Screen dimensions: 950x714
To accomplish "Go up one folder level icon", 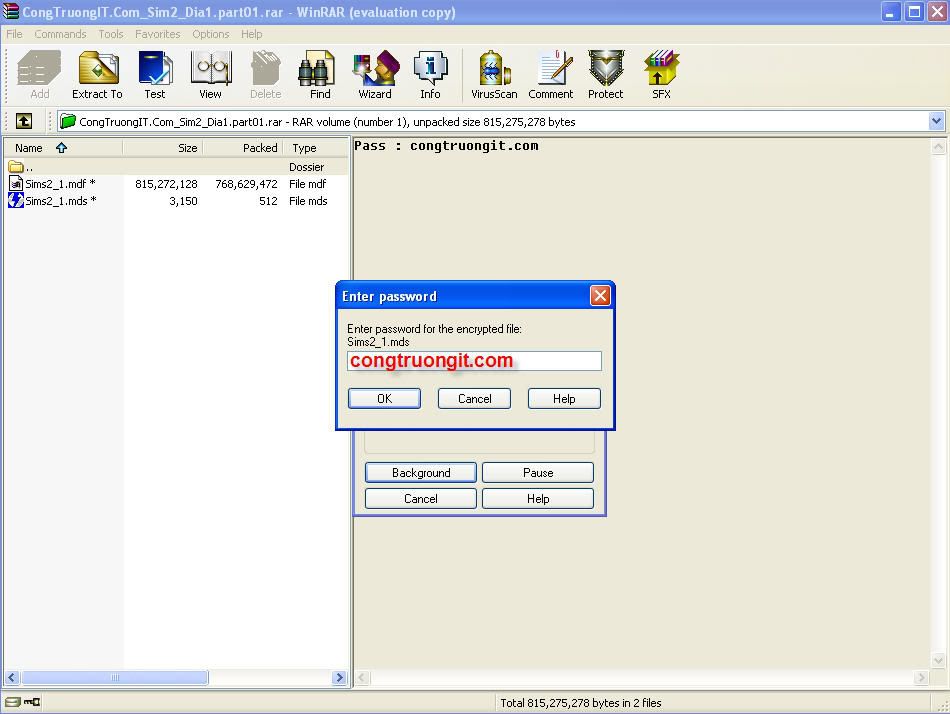I will [24, 121].
